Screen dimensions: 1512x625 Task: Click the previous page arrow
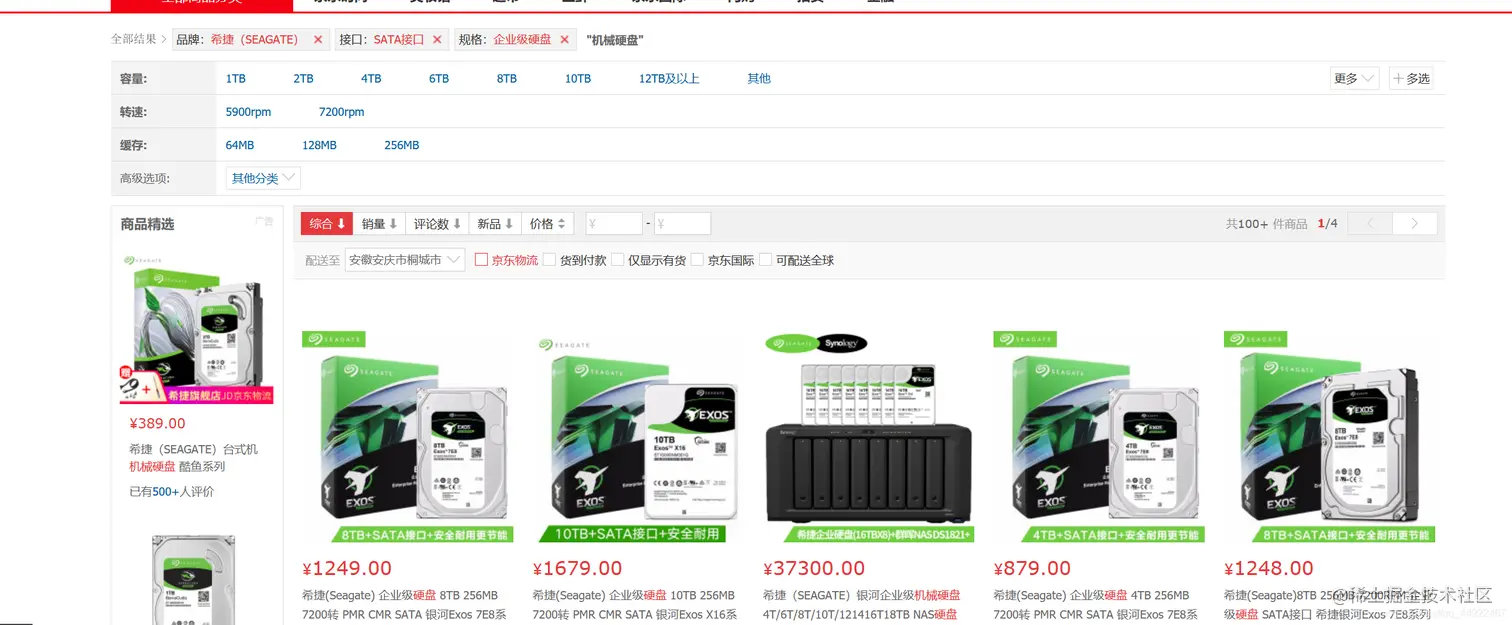(1370, 224)
